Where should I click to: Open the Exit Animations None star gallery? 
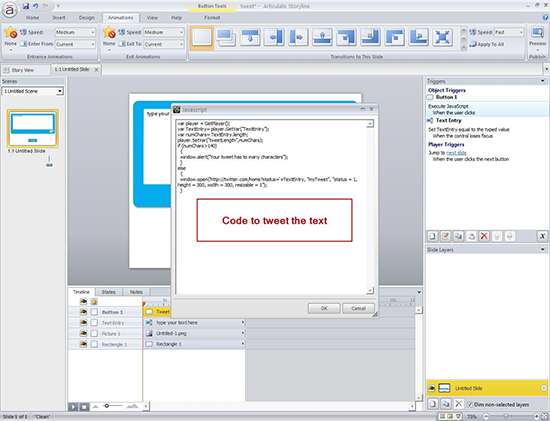[109, 39]
